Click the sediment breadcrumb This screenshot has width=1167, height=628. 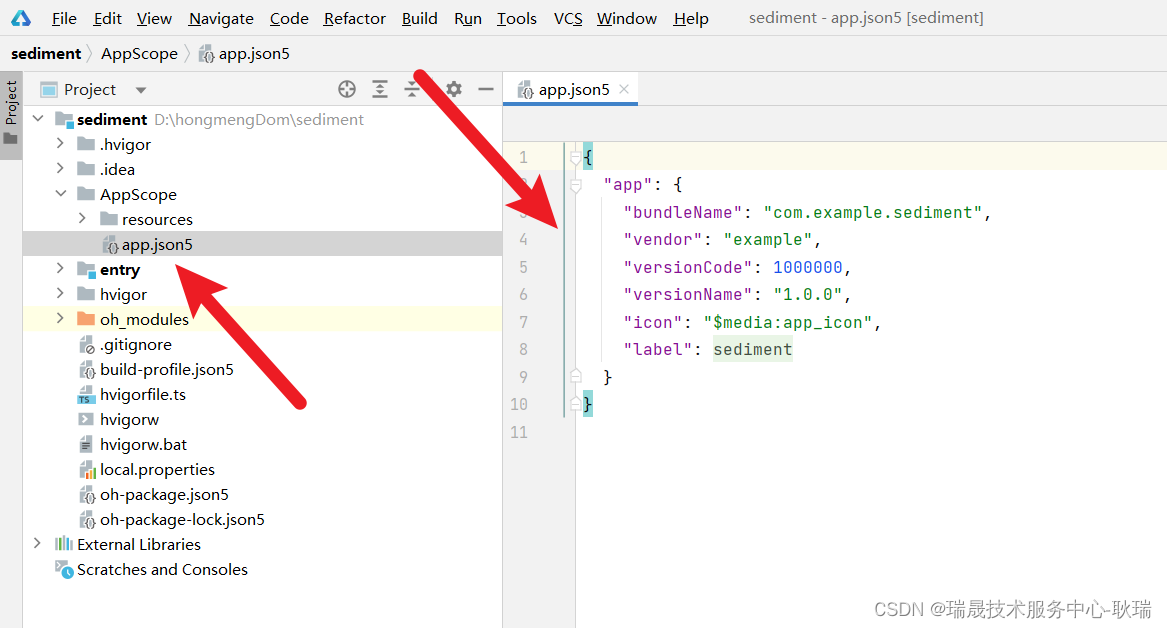[x=45, y=54]
